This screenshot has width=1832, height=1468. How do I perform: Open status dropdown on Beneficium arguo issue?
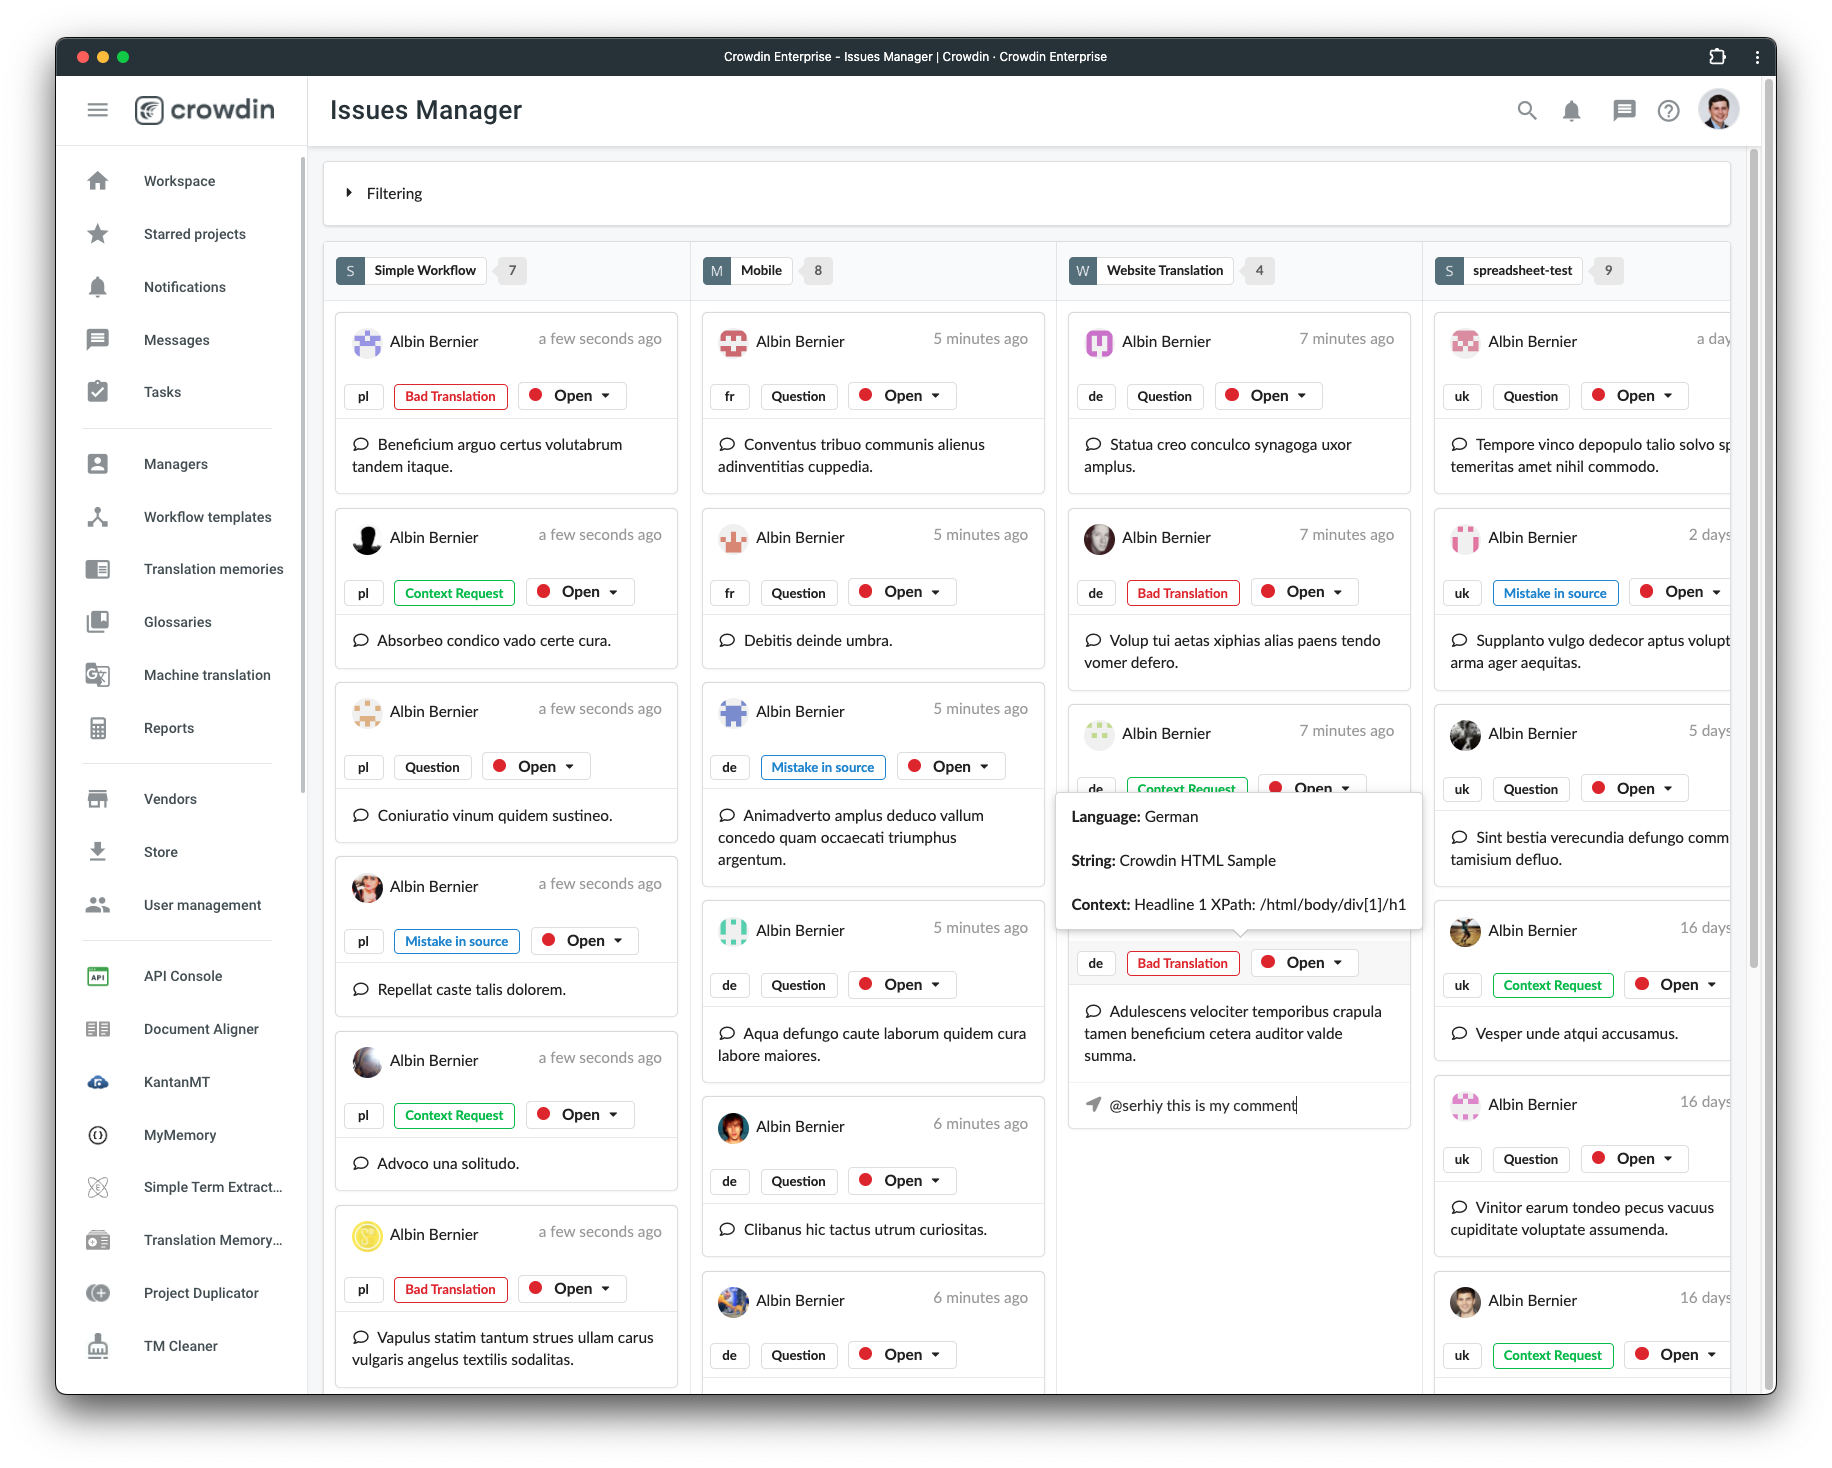[x=572, y=396]
